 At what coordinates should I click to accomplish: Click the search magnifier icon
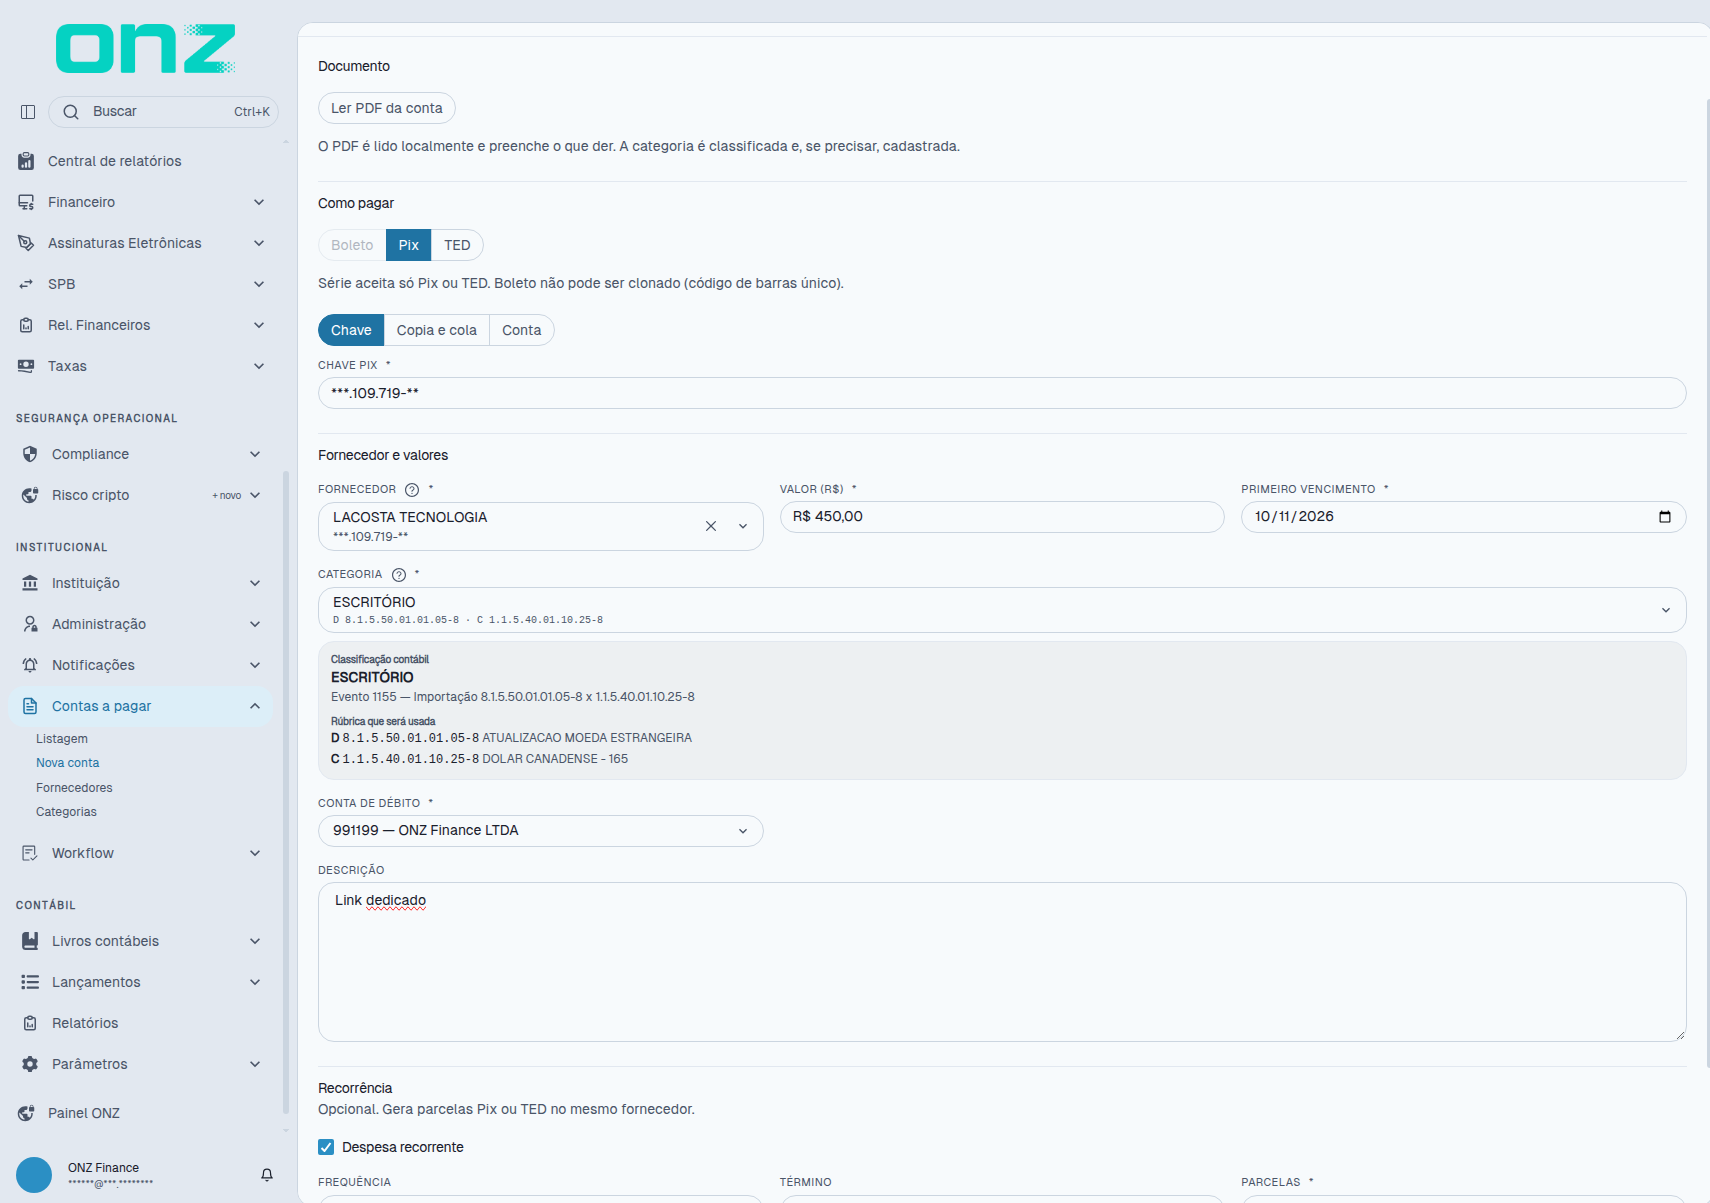coord(71,112)
